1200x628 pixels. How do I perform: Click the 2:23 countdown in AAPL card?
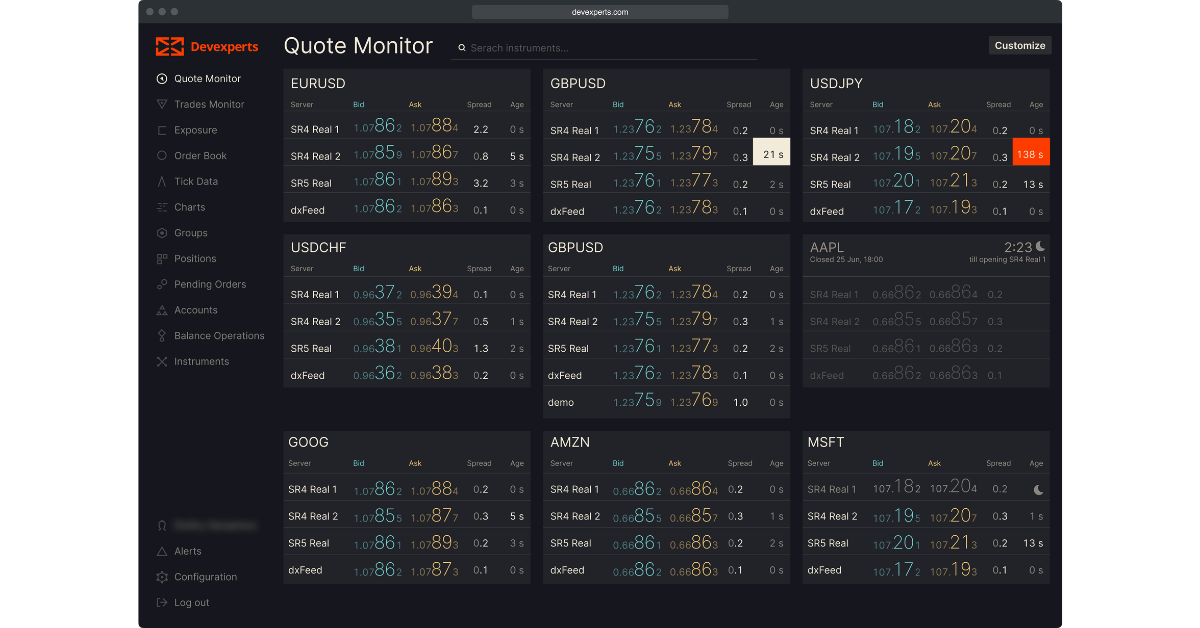(1017, 246)
